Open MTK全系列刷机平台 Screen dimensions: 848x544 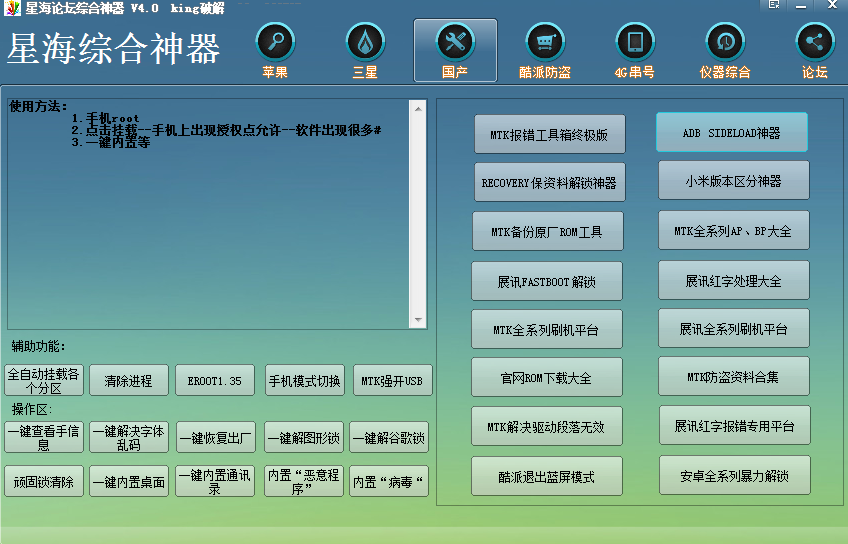[547, 329]
